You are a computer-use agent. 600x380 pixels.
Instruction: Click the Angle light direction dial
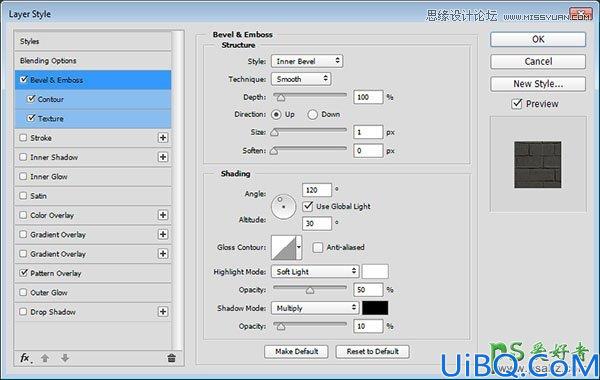pyautogui.click(x=284, y=207)
